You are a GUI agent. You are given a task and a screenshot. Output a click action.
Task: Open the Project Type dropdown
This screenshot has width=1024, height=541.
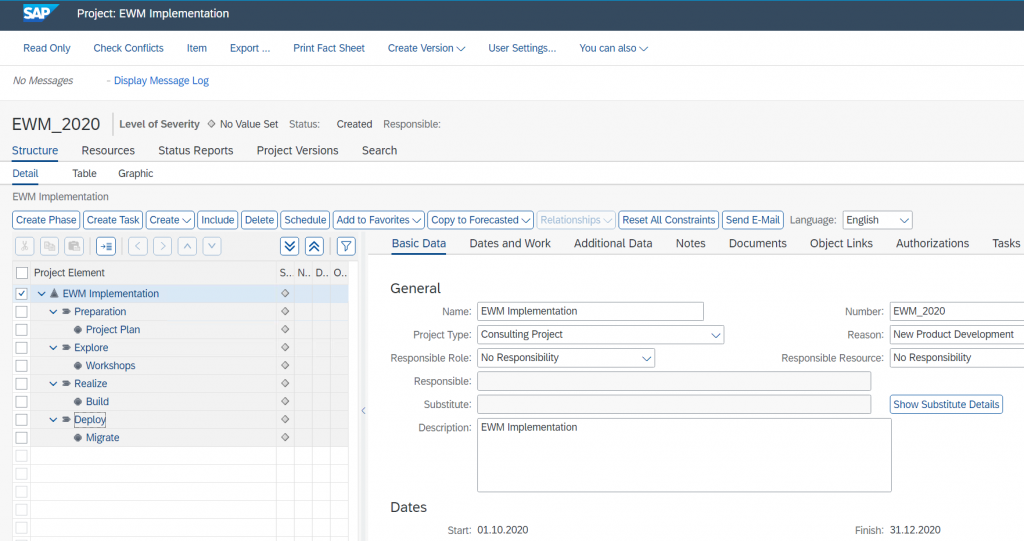pyautogui.click(x=716, y=335)
